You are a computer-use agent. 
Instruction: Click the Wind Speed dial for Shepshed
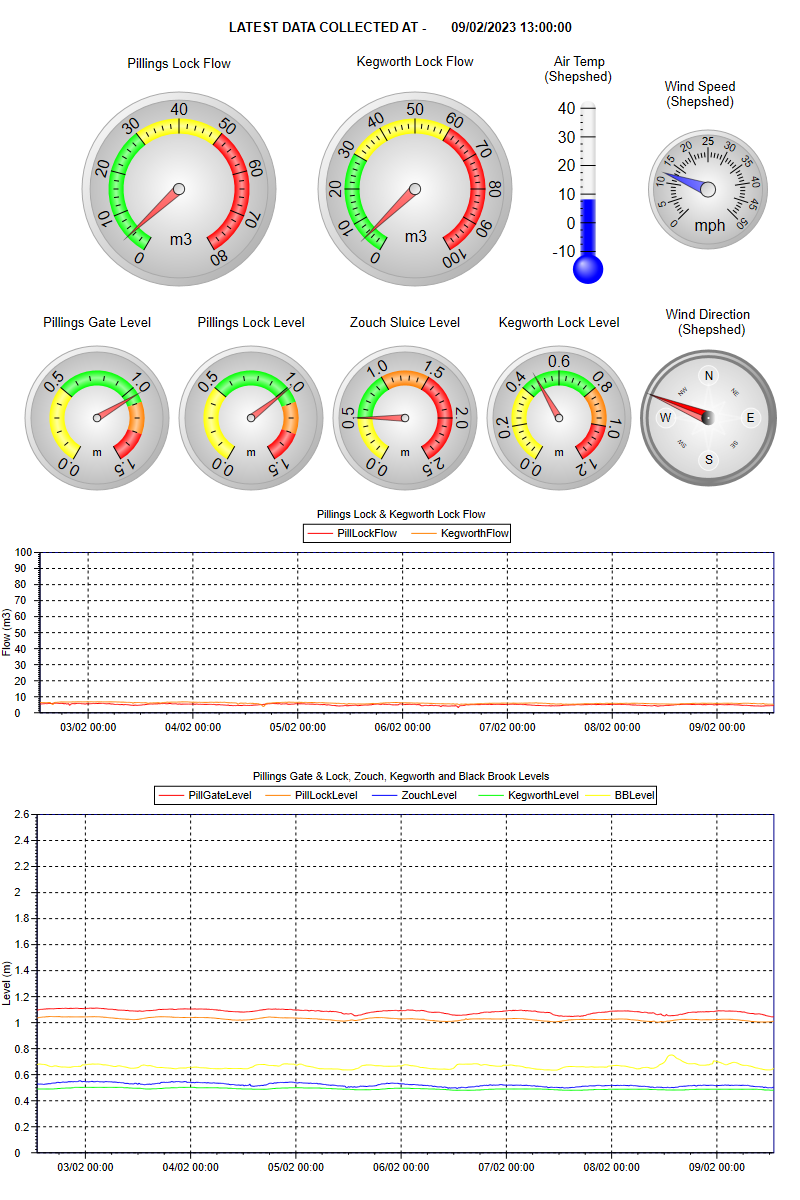(709, 190)
